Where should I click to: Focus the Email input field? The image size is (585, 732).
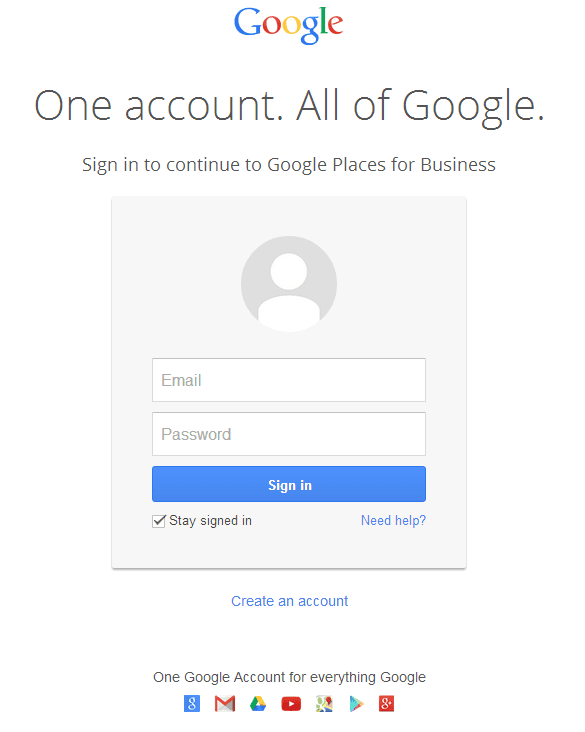289,380
